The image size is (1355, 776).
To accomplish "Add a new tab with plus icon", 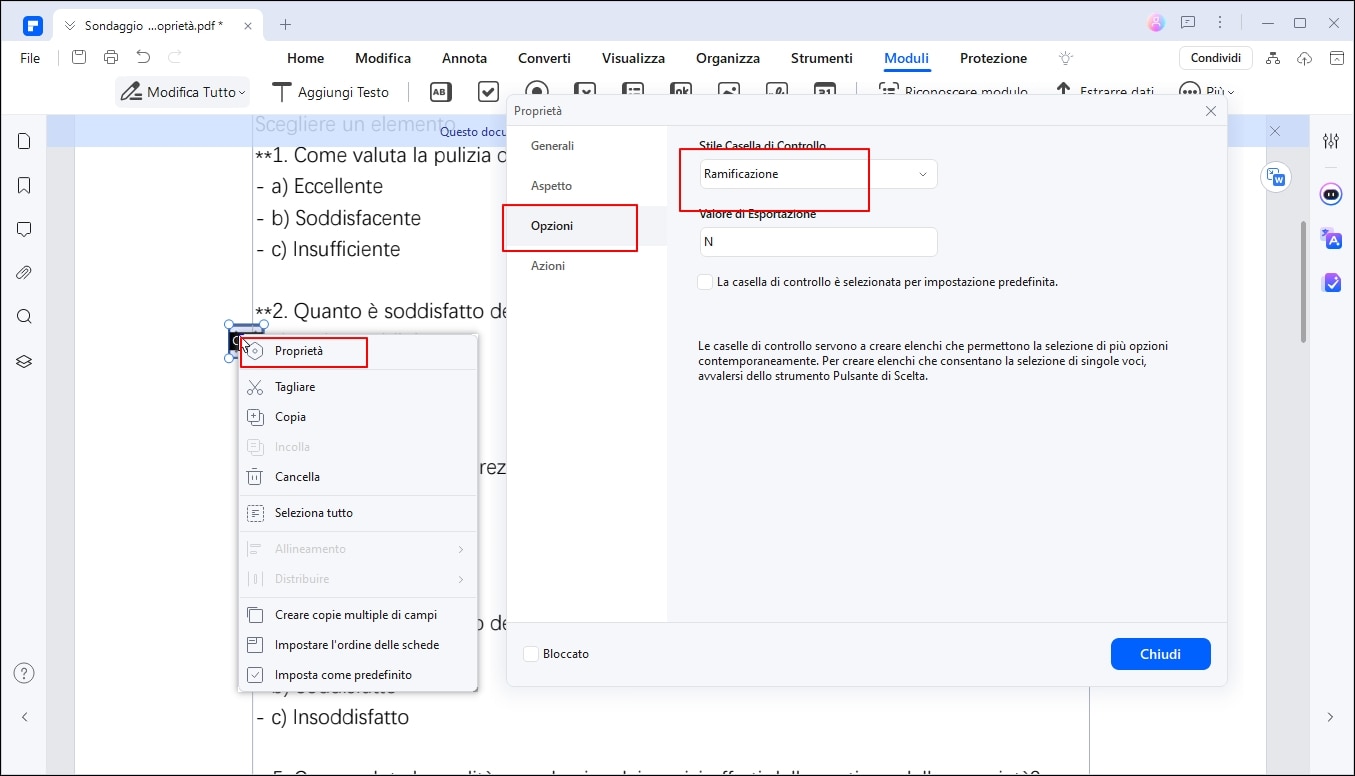I will coord(285,24).
